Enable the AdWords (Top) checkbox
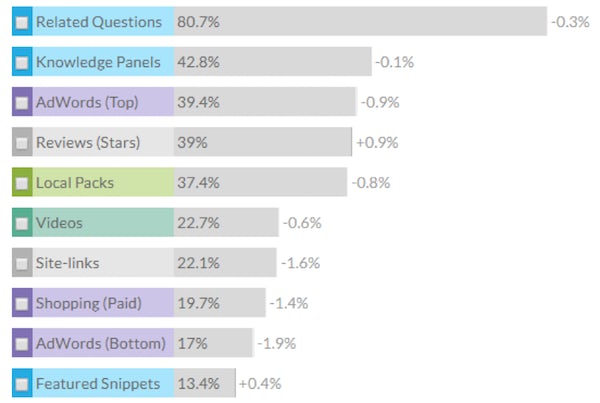This screenshot has width=600, height=403. coord(22,103)
